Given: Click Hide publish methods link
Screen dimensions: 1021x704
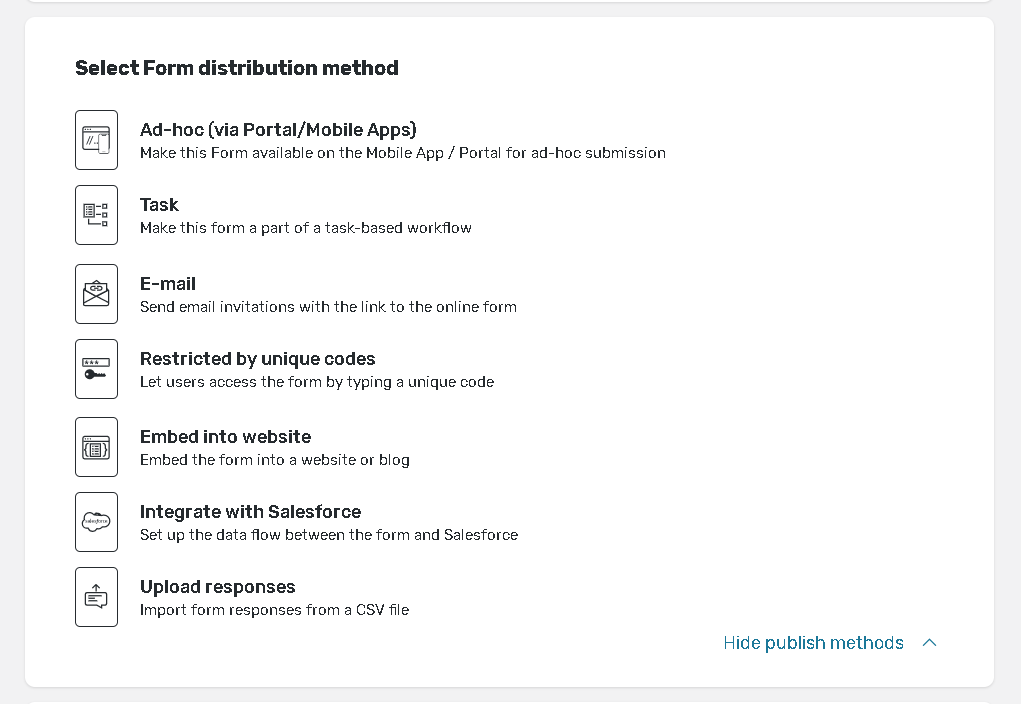Looking at the screenshot, I should (x=813, y=643).
